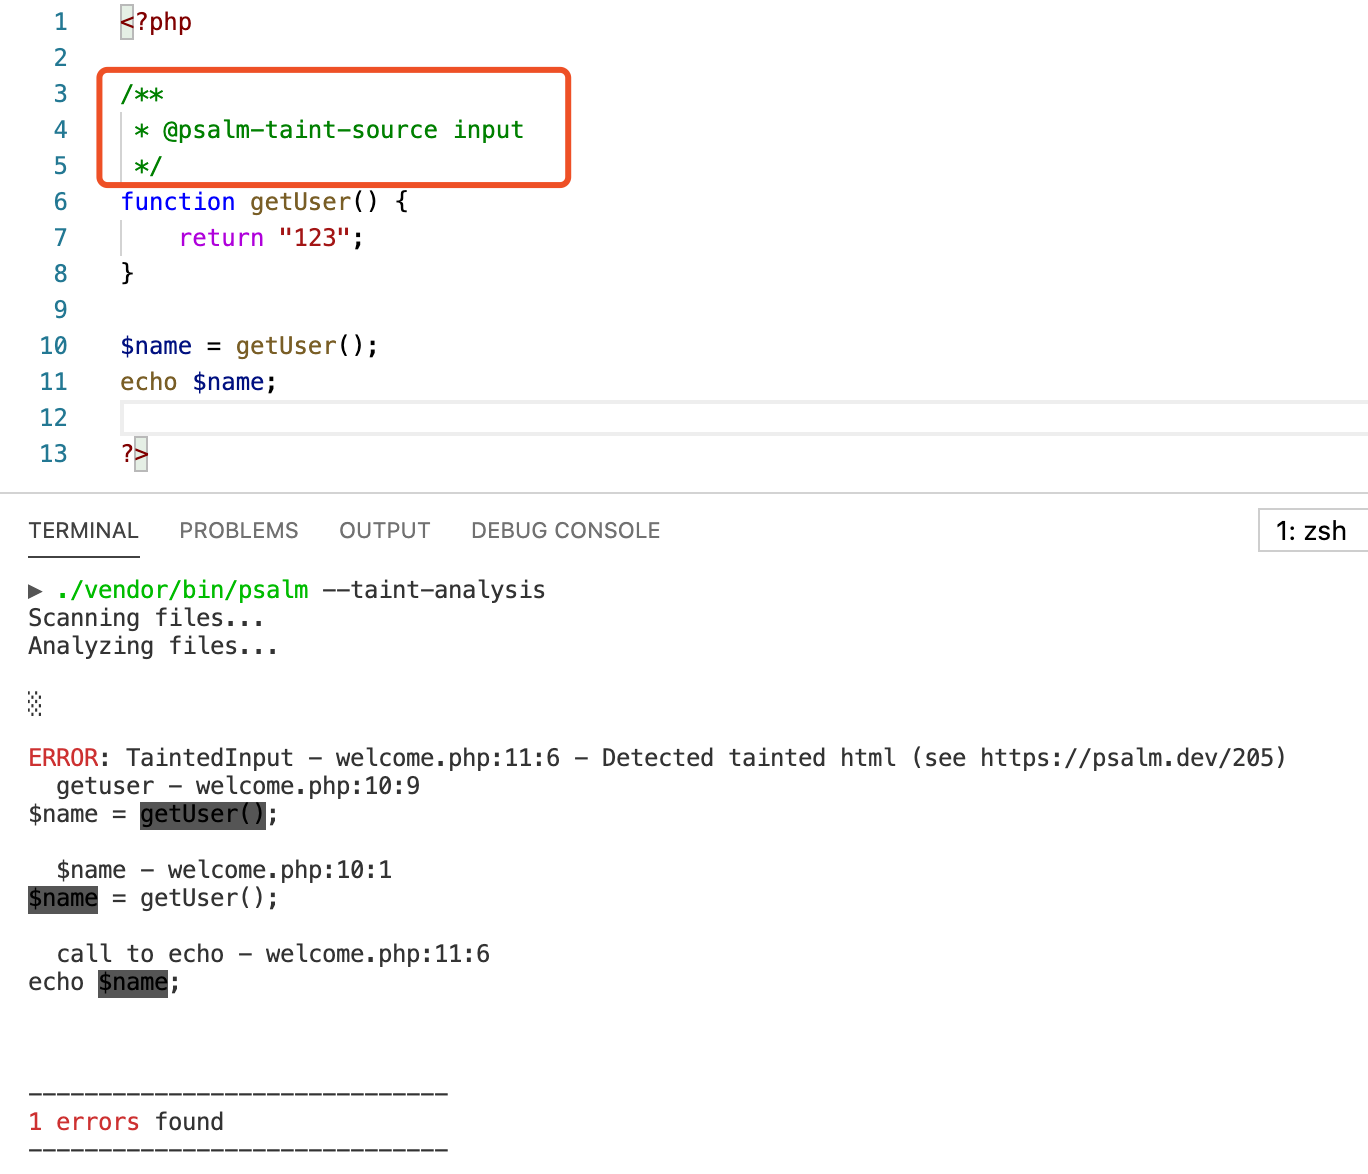
Task: Click the red 'ERROR' label in terminal
Action: (x=63, y=758)
